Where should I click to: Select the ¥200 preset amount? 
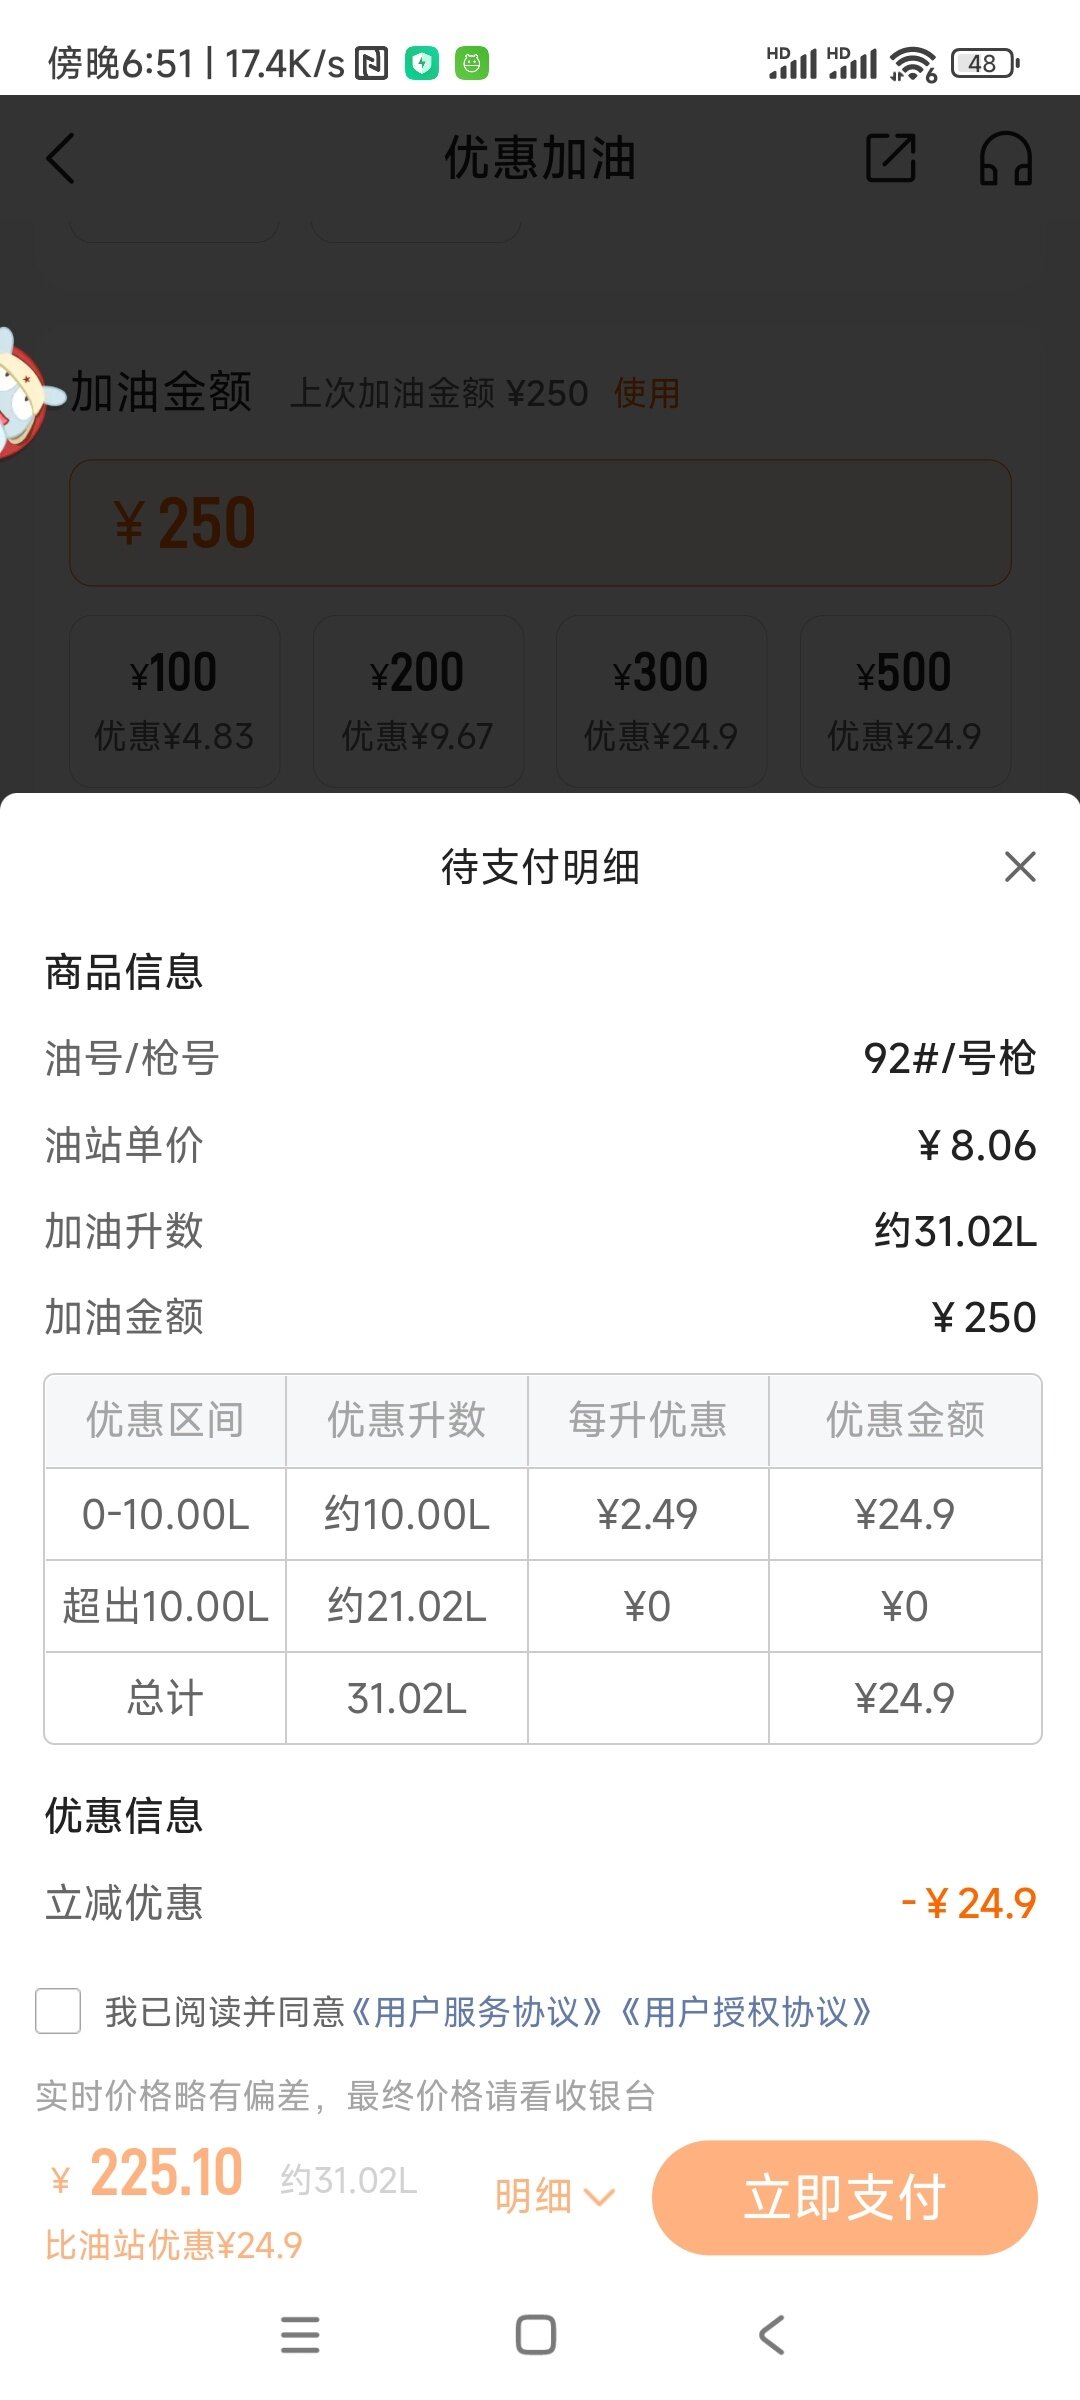pos(418,701)
